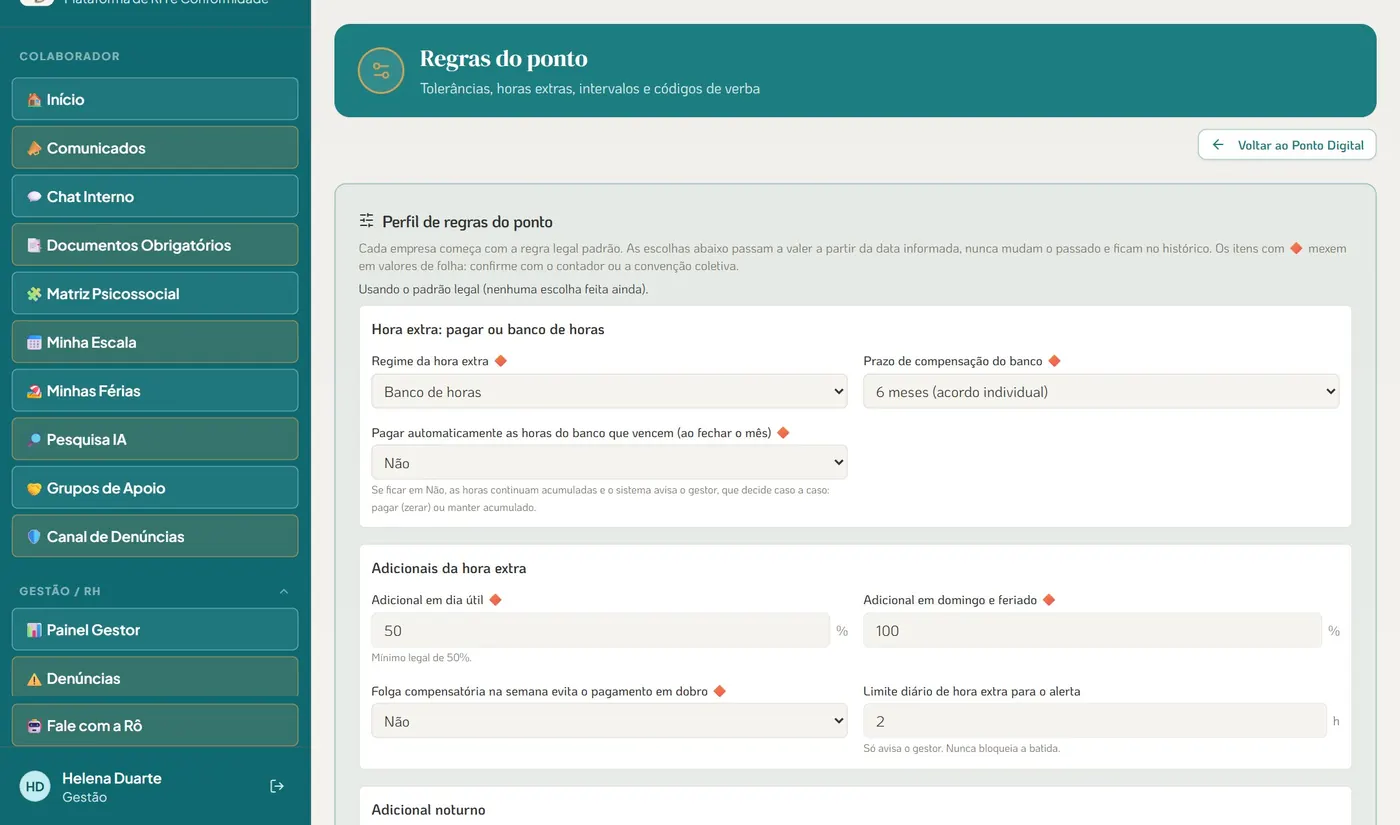Select Documentos Obrigatórios in the sidebar
This screenshot has width=1400, height=825.
pyautogui.click(x=155, y=245)
